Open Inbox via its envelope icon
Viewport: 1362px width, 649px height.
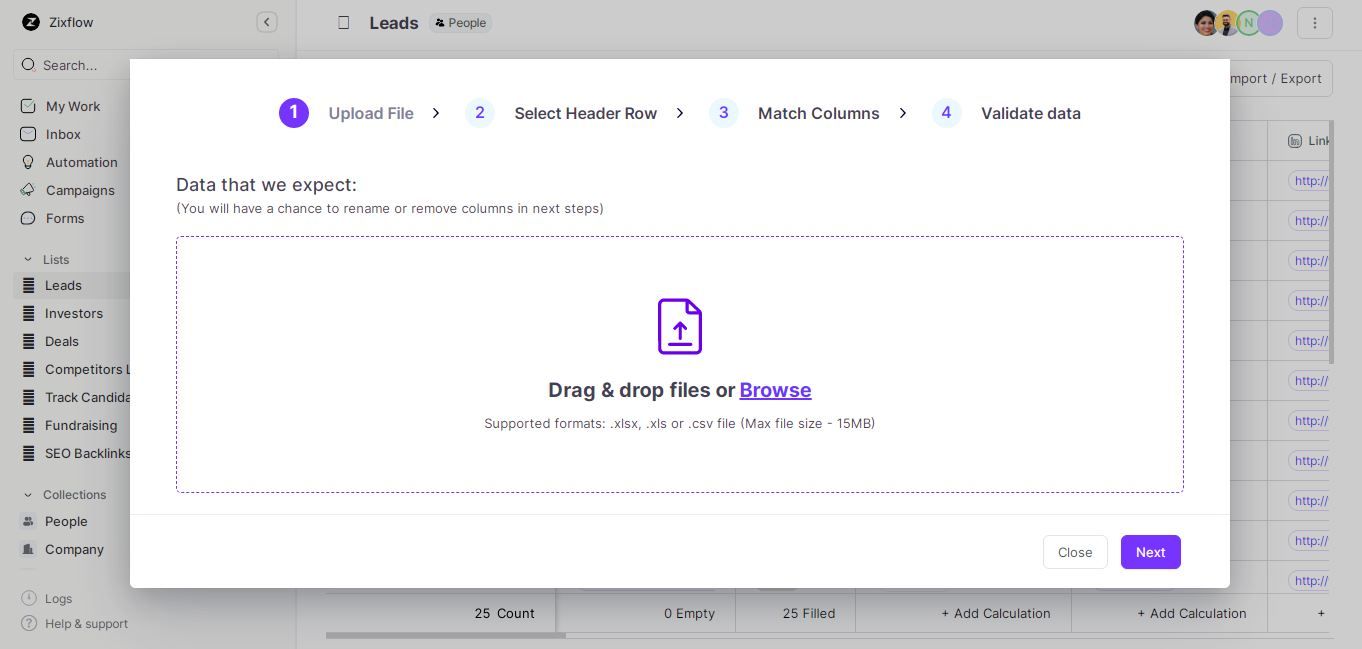point(27,134)
